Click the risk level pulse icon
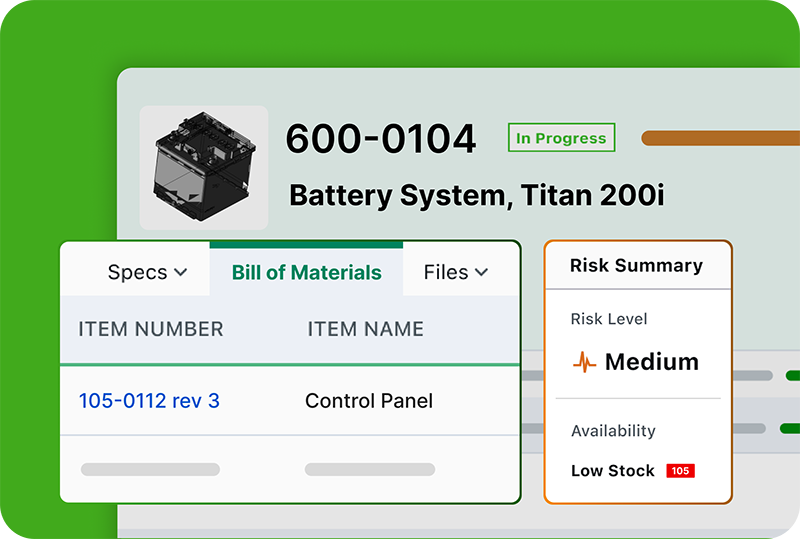This screenshot has height=539, width=800. pyautogui.click(x=584, y=362)
